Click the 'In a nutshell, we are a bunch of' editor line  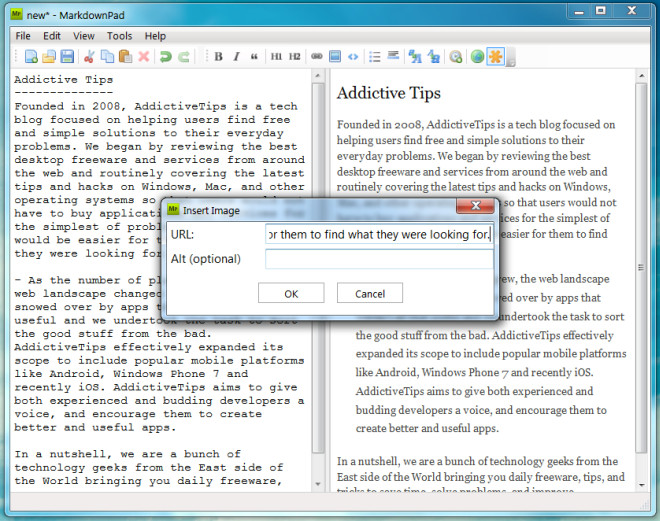(128, 454)
